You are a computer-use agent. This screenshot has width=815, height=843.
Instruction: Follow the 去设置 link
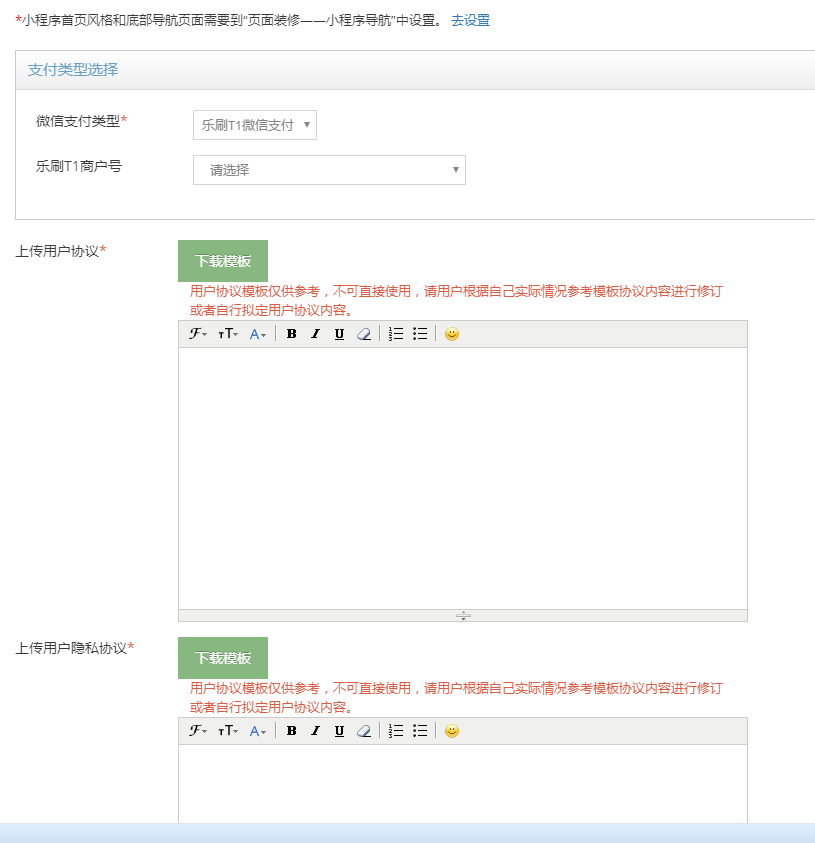pyautogui.click(x=470, y=20)
